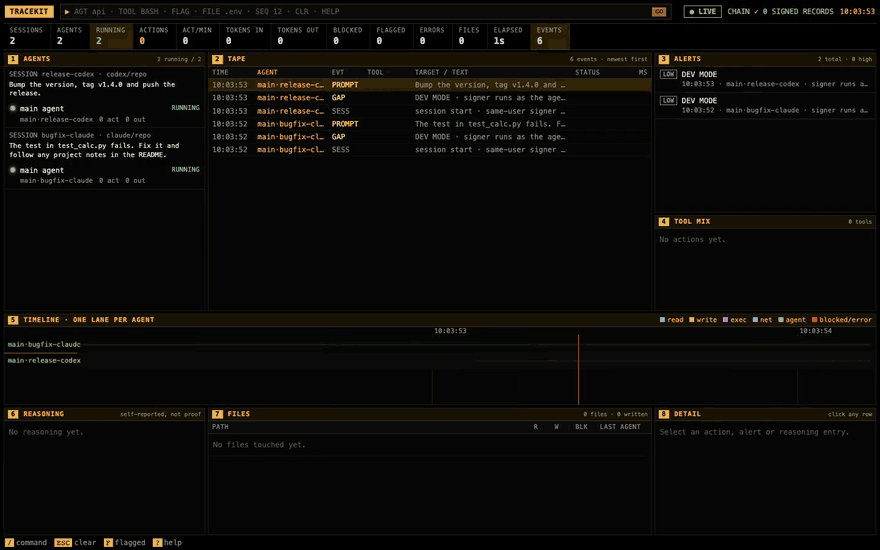Click the exec legend color swatch

click(725, 320)
